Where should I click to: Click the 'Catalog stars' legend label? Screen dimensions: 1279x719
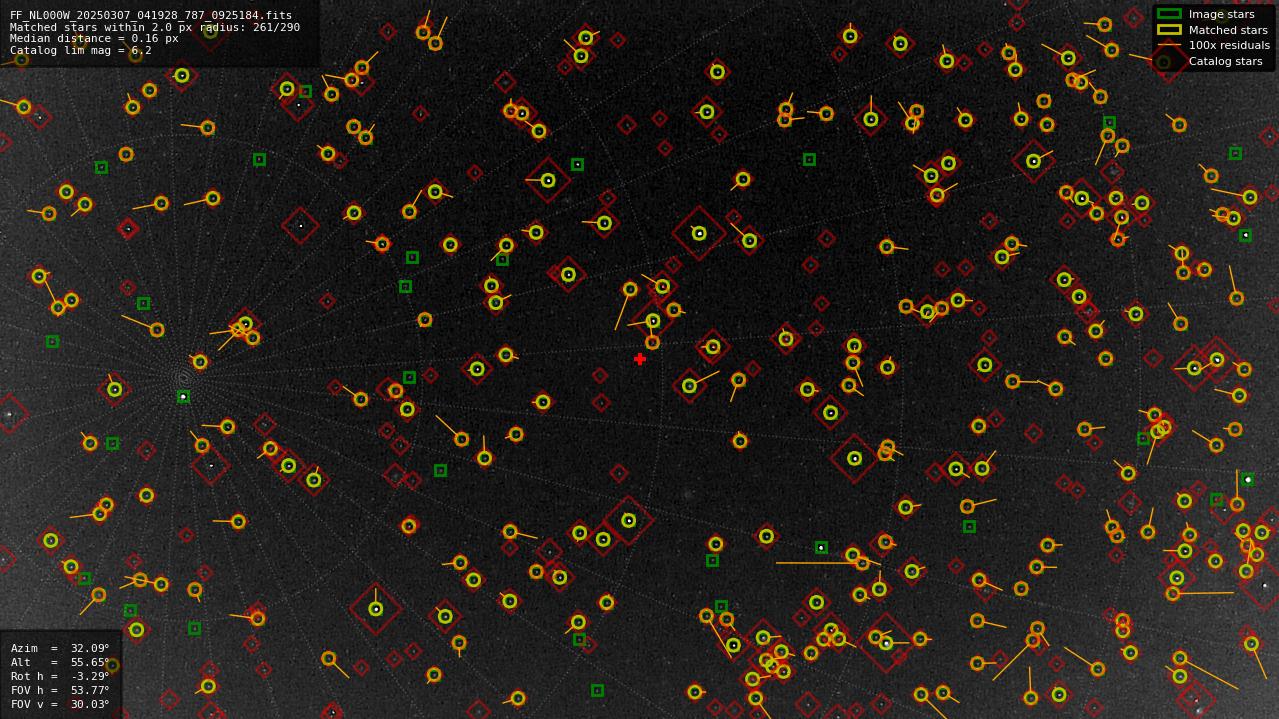(x=1225, y=61)
